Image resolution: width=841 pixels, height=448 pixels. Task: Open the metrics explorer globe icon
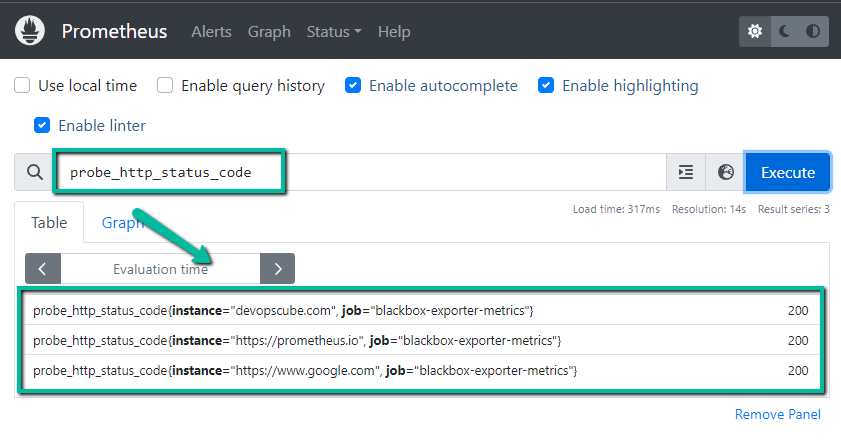(x=725, y=172)
